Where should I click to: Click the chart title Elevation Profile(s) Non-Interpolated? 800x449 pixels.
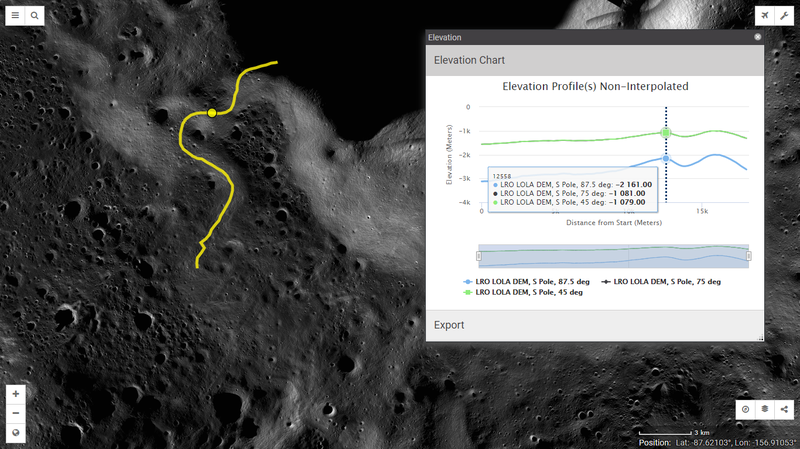coord(595,86)
